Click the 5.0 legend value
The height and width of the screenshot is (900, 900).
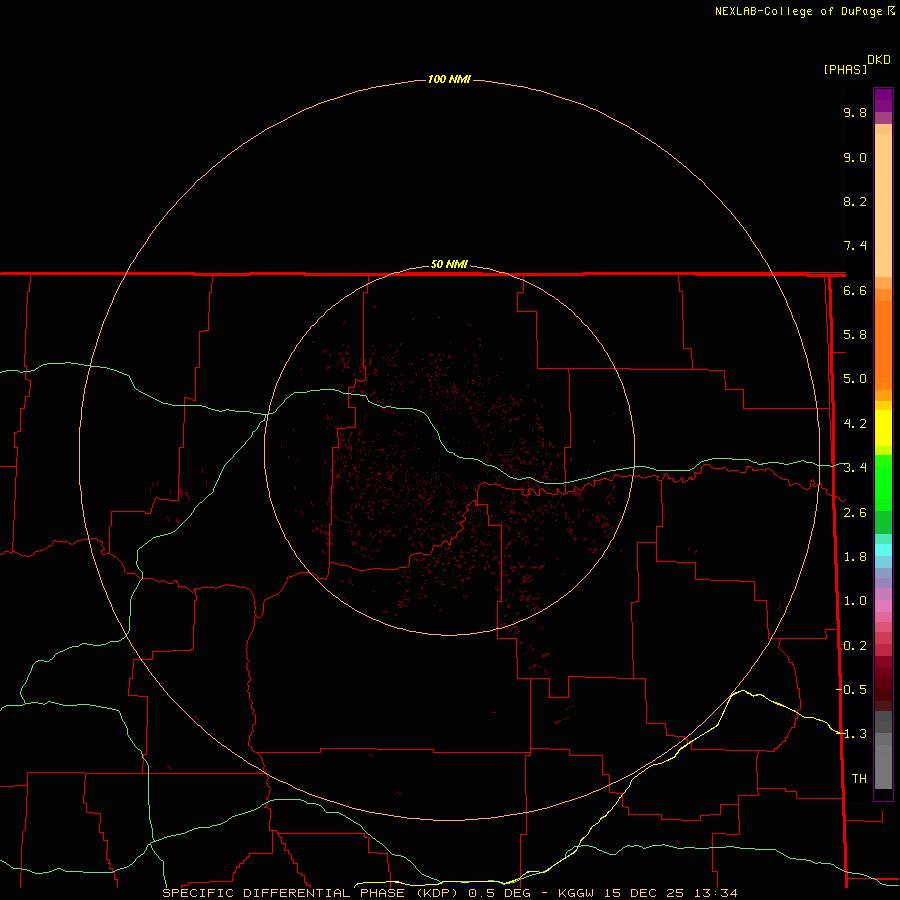click(855, 379)
